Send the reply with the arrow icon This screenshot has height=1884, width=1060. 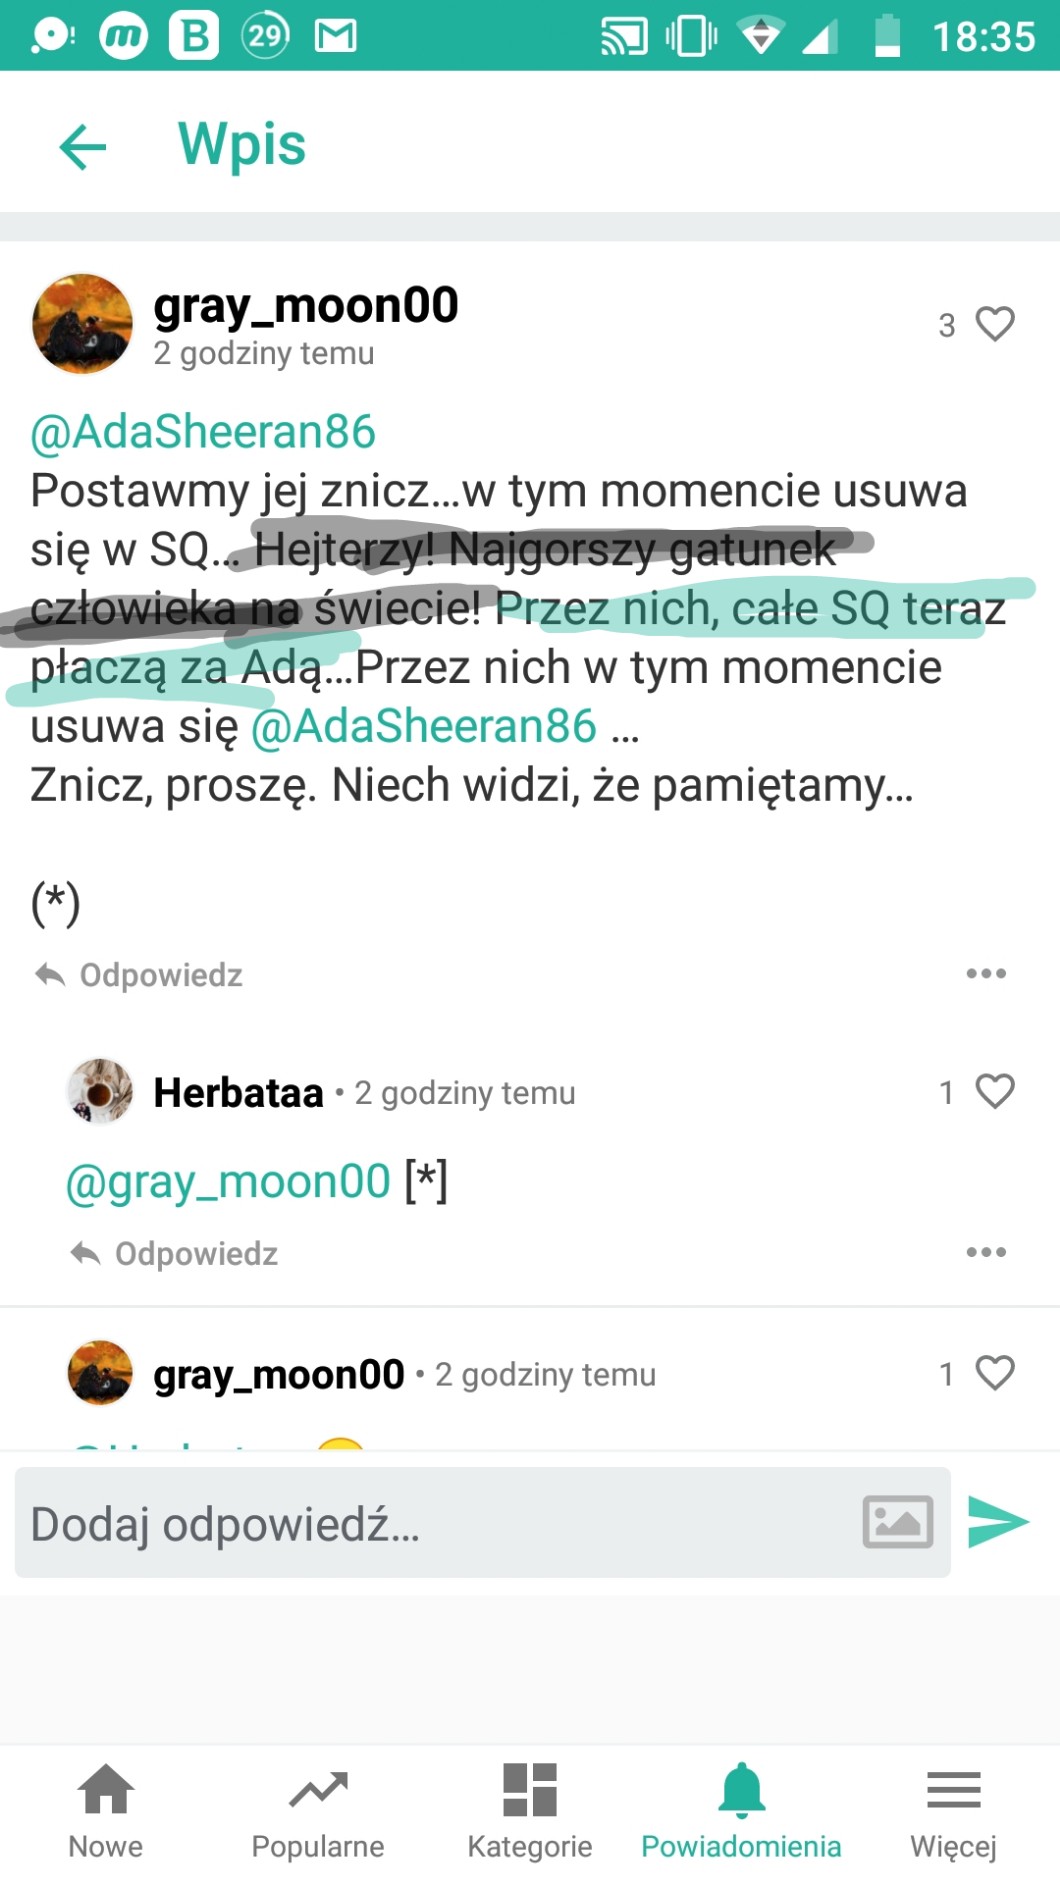997,1522
